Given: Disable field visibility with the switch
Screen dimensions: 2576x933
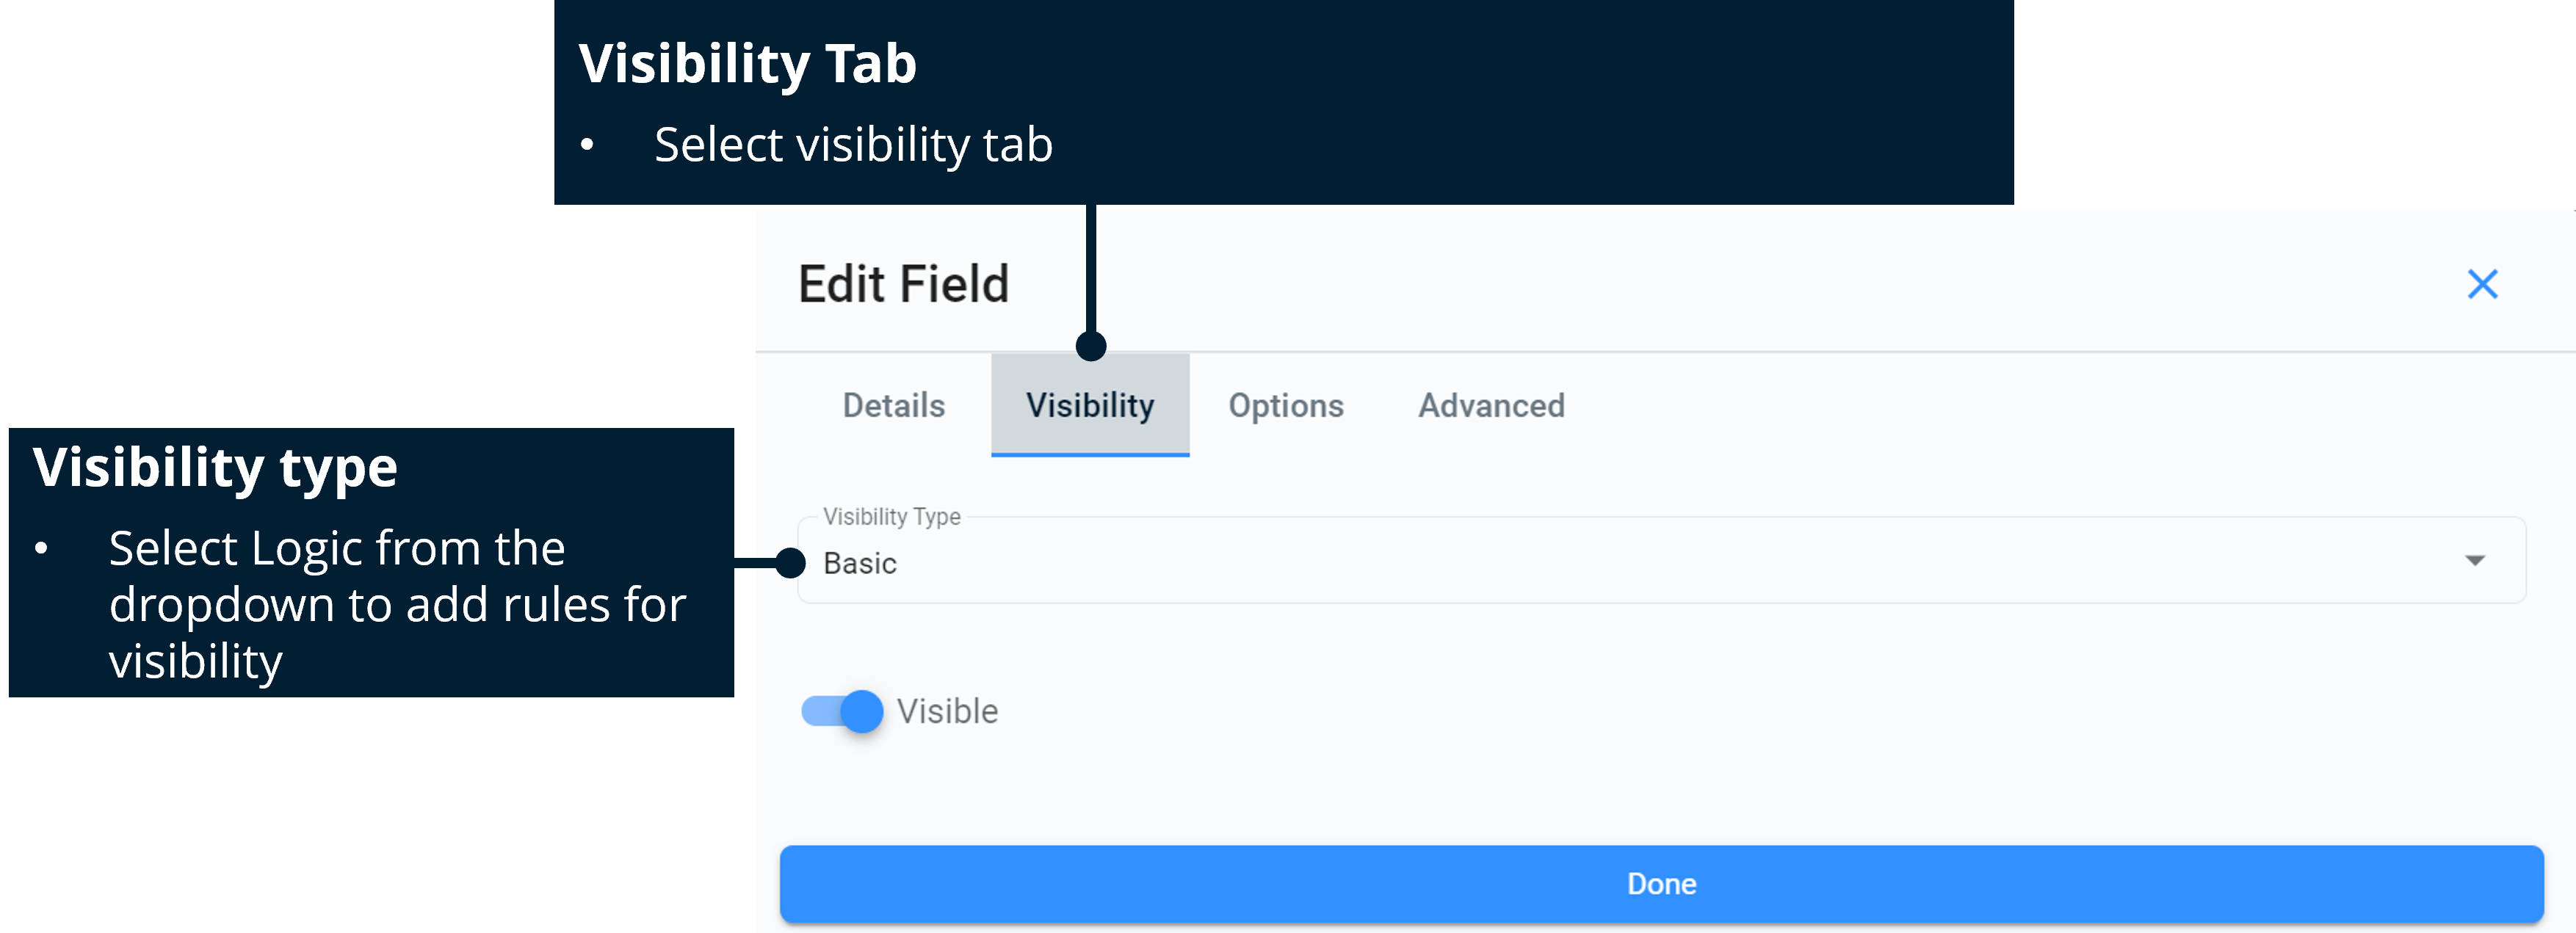Looking at the screenshot, I should (843, 711).
